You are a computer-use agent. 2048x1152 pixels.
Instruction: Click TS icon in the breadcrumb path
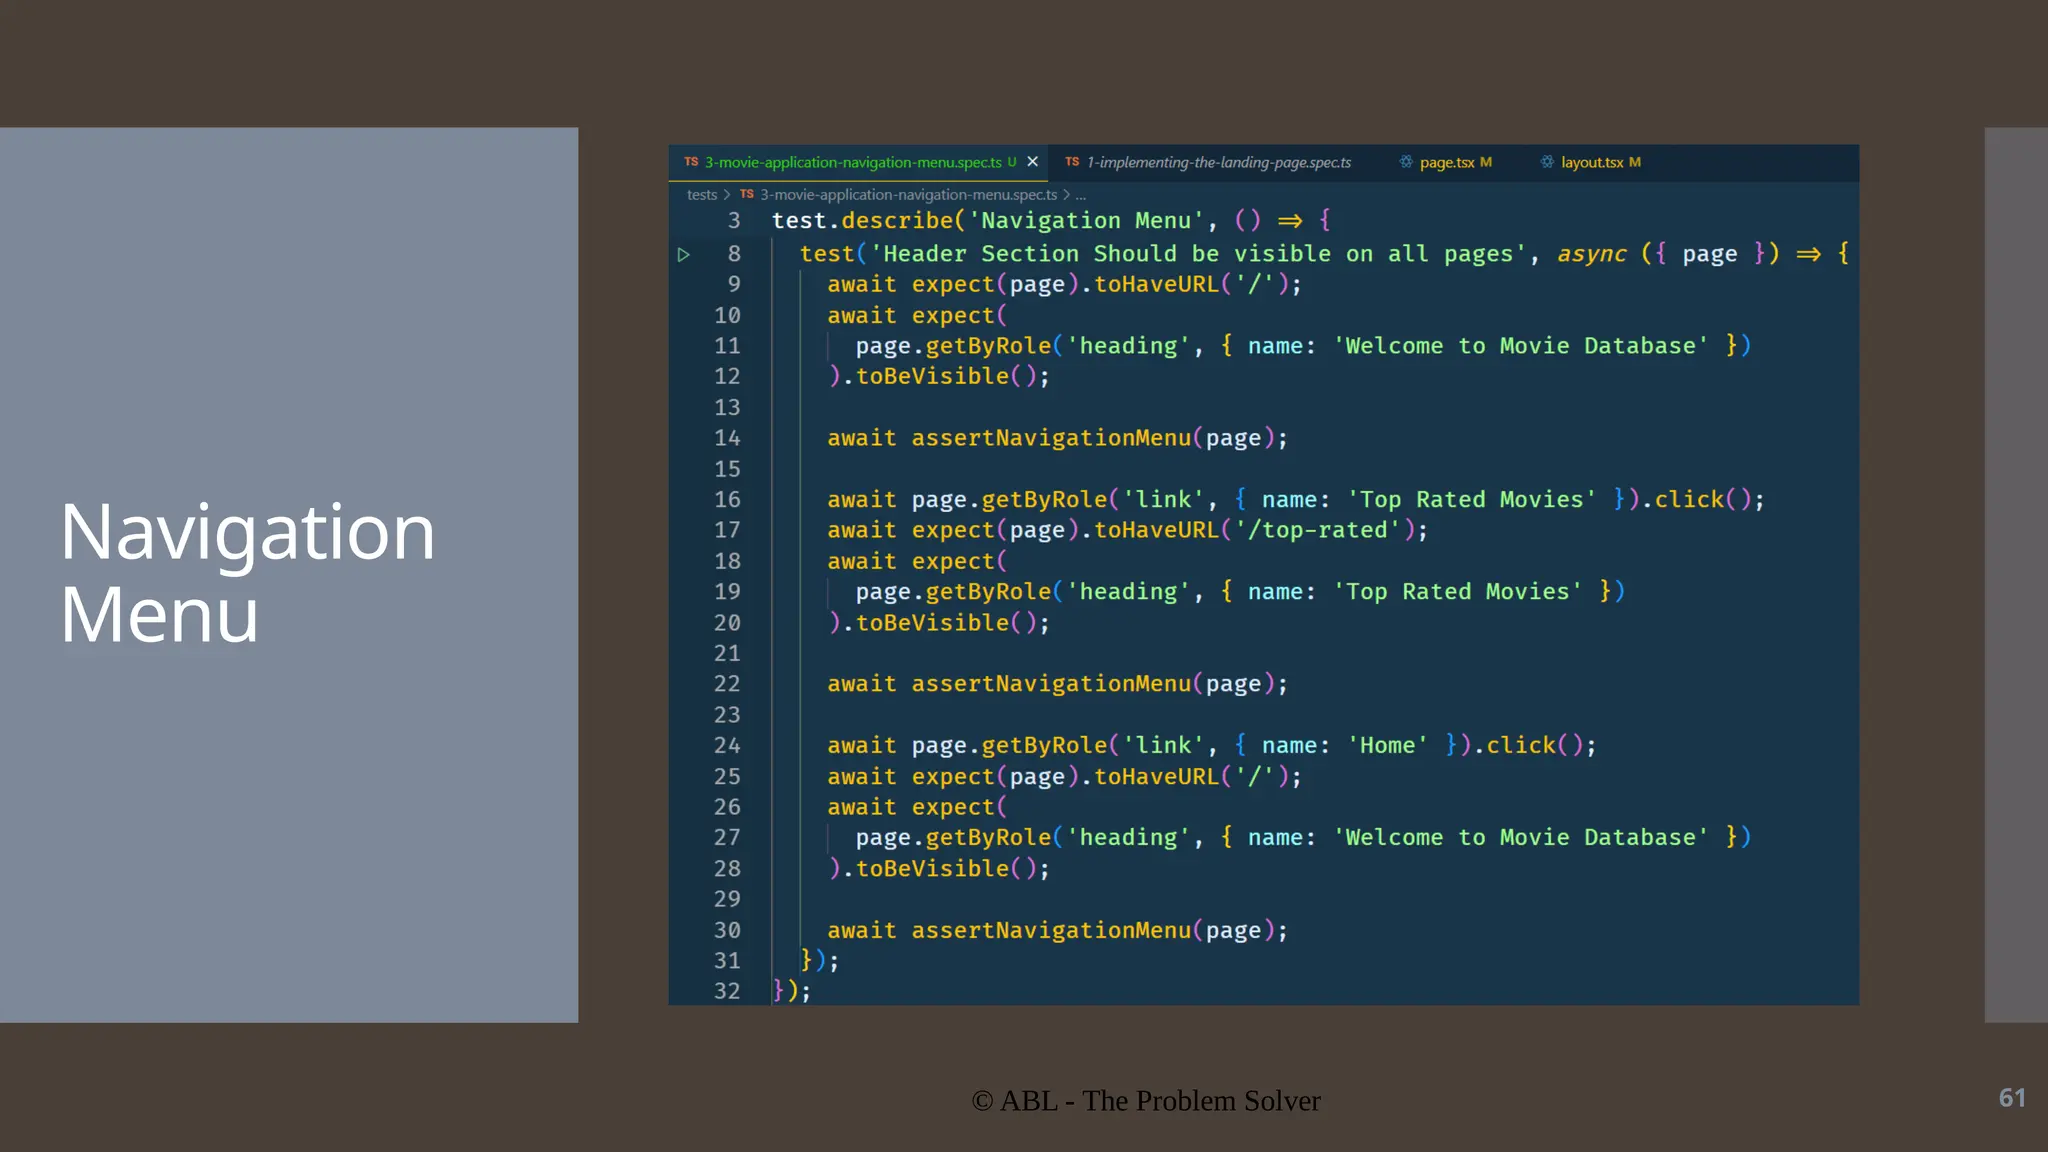747,195
